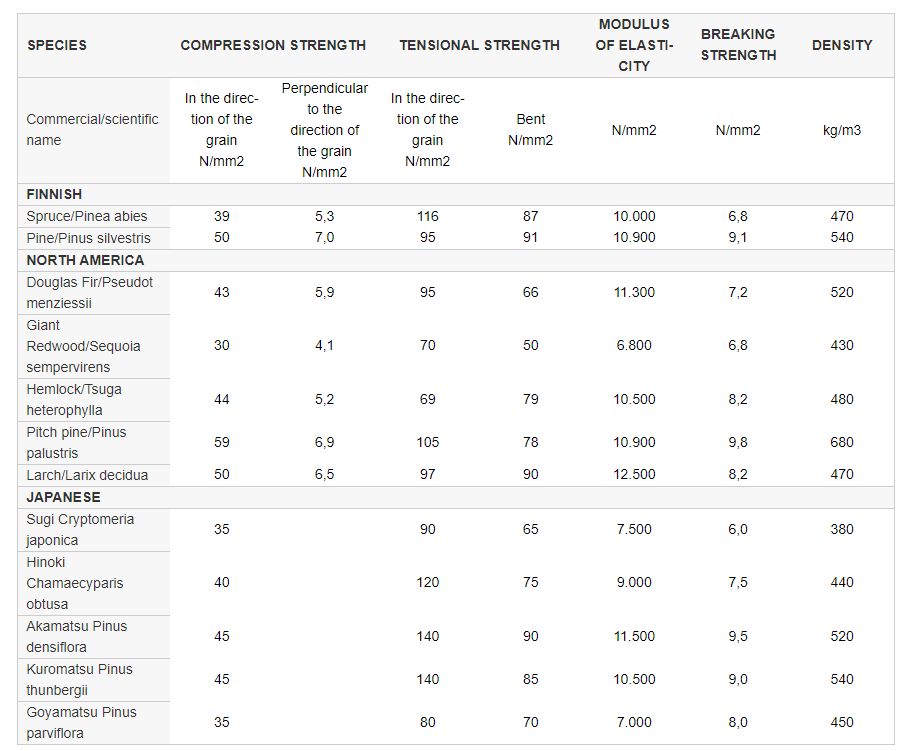
Task: Click the Hinoki Chamaecyparis obtusa cell
Action: click(x=94, y=583)
